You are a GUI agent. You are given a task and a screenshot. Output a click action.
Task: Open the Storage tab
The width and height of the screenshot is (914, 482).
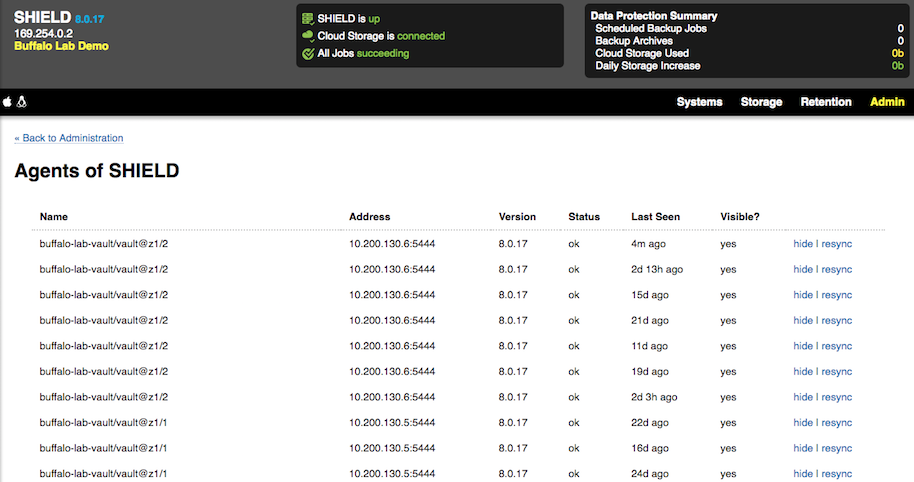(x=761, y=102)
